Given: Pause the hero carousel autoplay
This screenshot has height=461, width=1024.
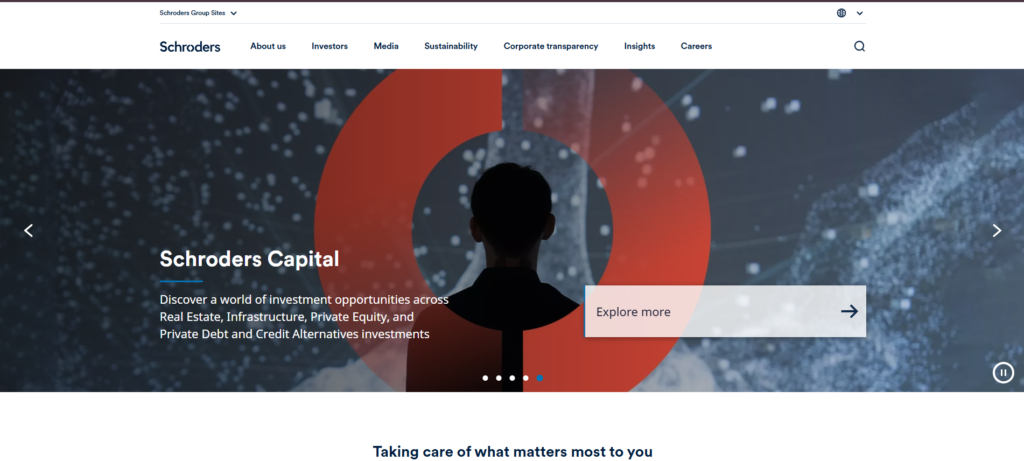Looking at the screenshot, I should [x=1003, y=373].
